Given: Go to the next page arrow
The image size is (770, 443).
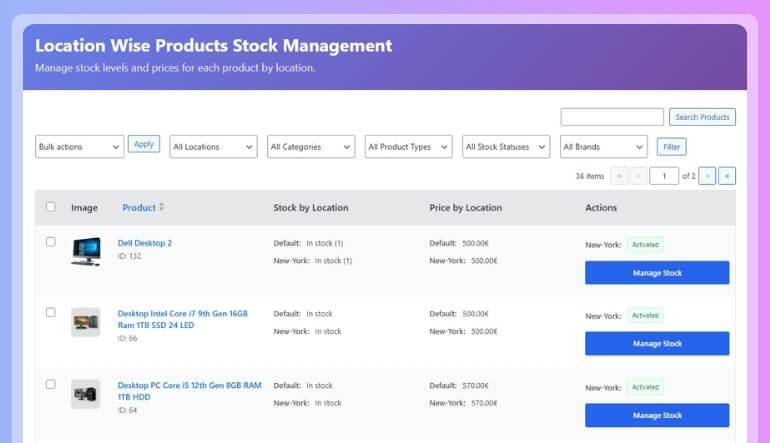Looking at the screenshot, I should point(707,176).
